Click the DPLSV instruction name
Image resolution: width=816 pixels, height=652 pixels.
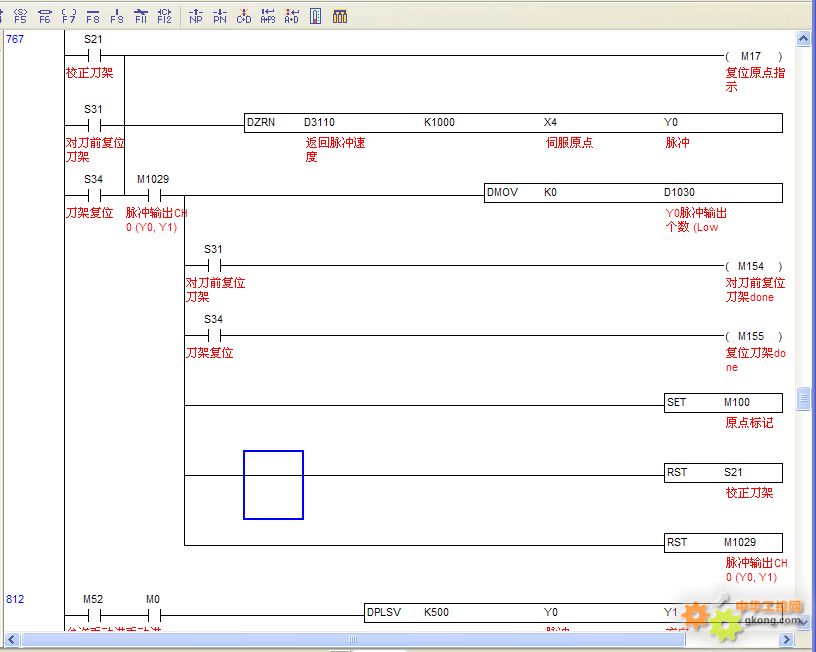click(384, 612)
